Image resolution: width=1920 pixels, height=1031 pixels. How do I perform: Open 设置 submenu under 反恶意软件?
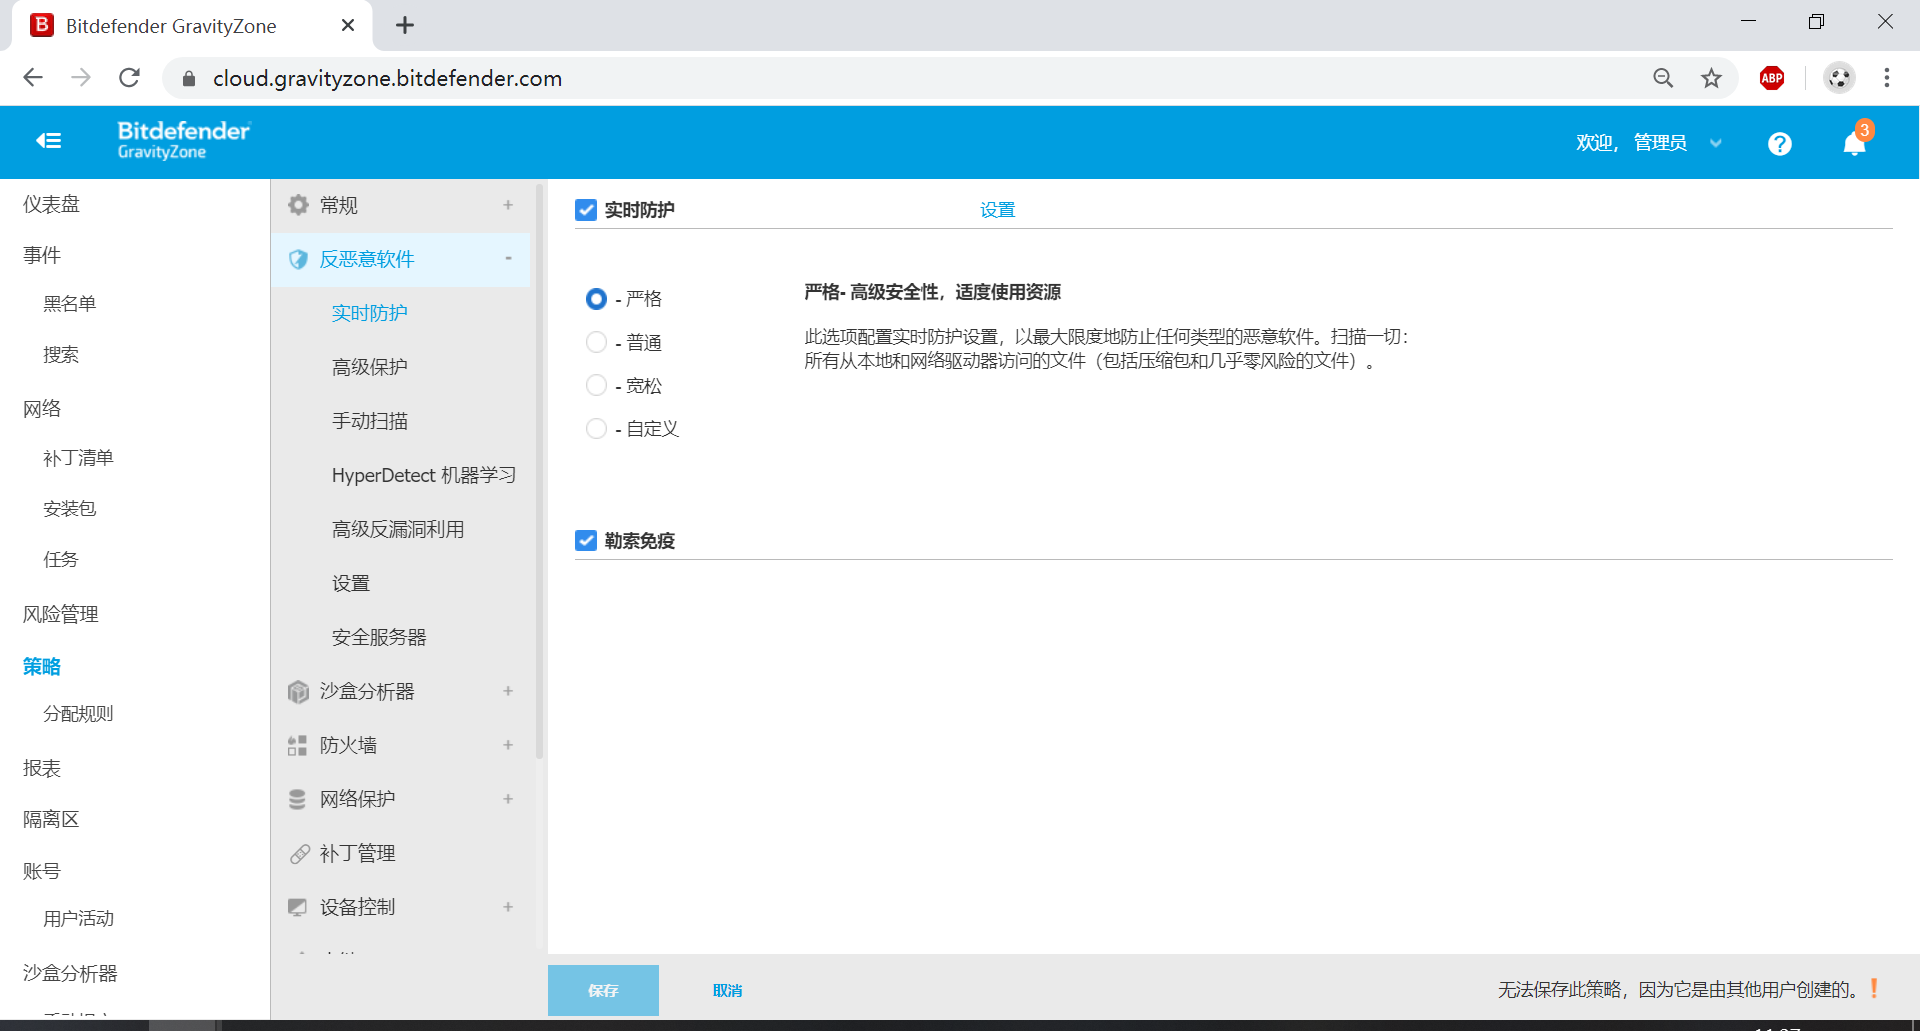click(x=351, y=583)
